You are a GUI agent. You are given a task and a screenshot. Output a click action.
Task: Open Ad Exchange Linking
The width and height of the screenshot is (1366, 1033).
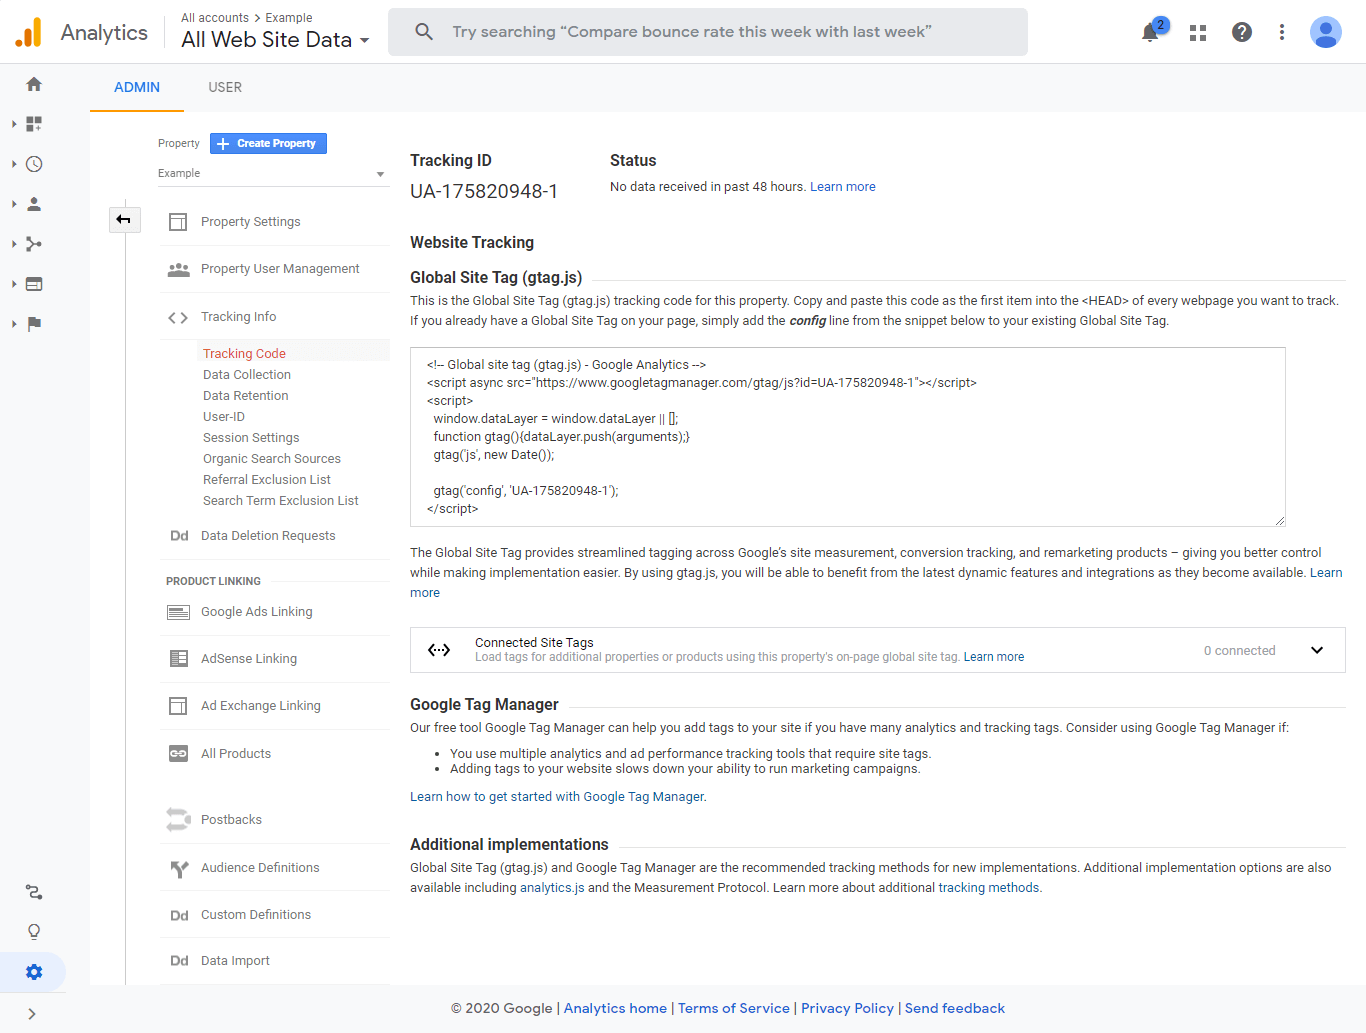(x=261, y=706)
